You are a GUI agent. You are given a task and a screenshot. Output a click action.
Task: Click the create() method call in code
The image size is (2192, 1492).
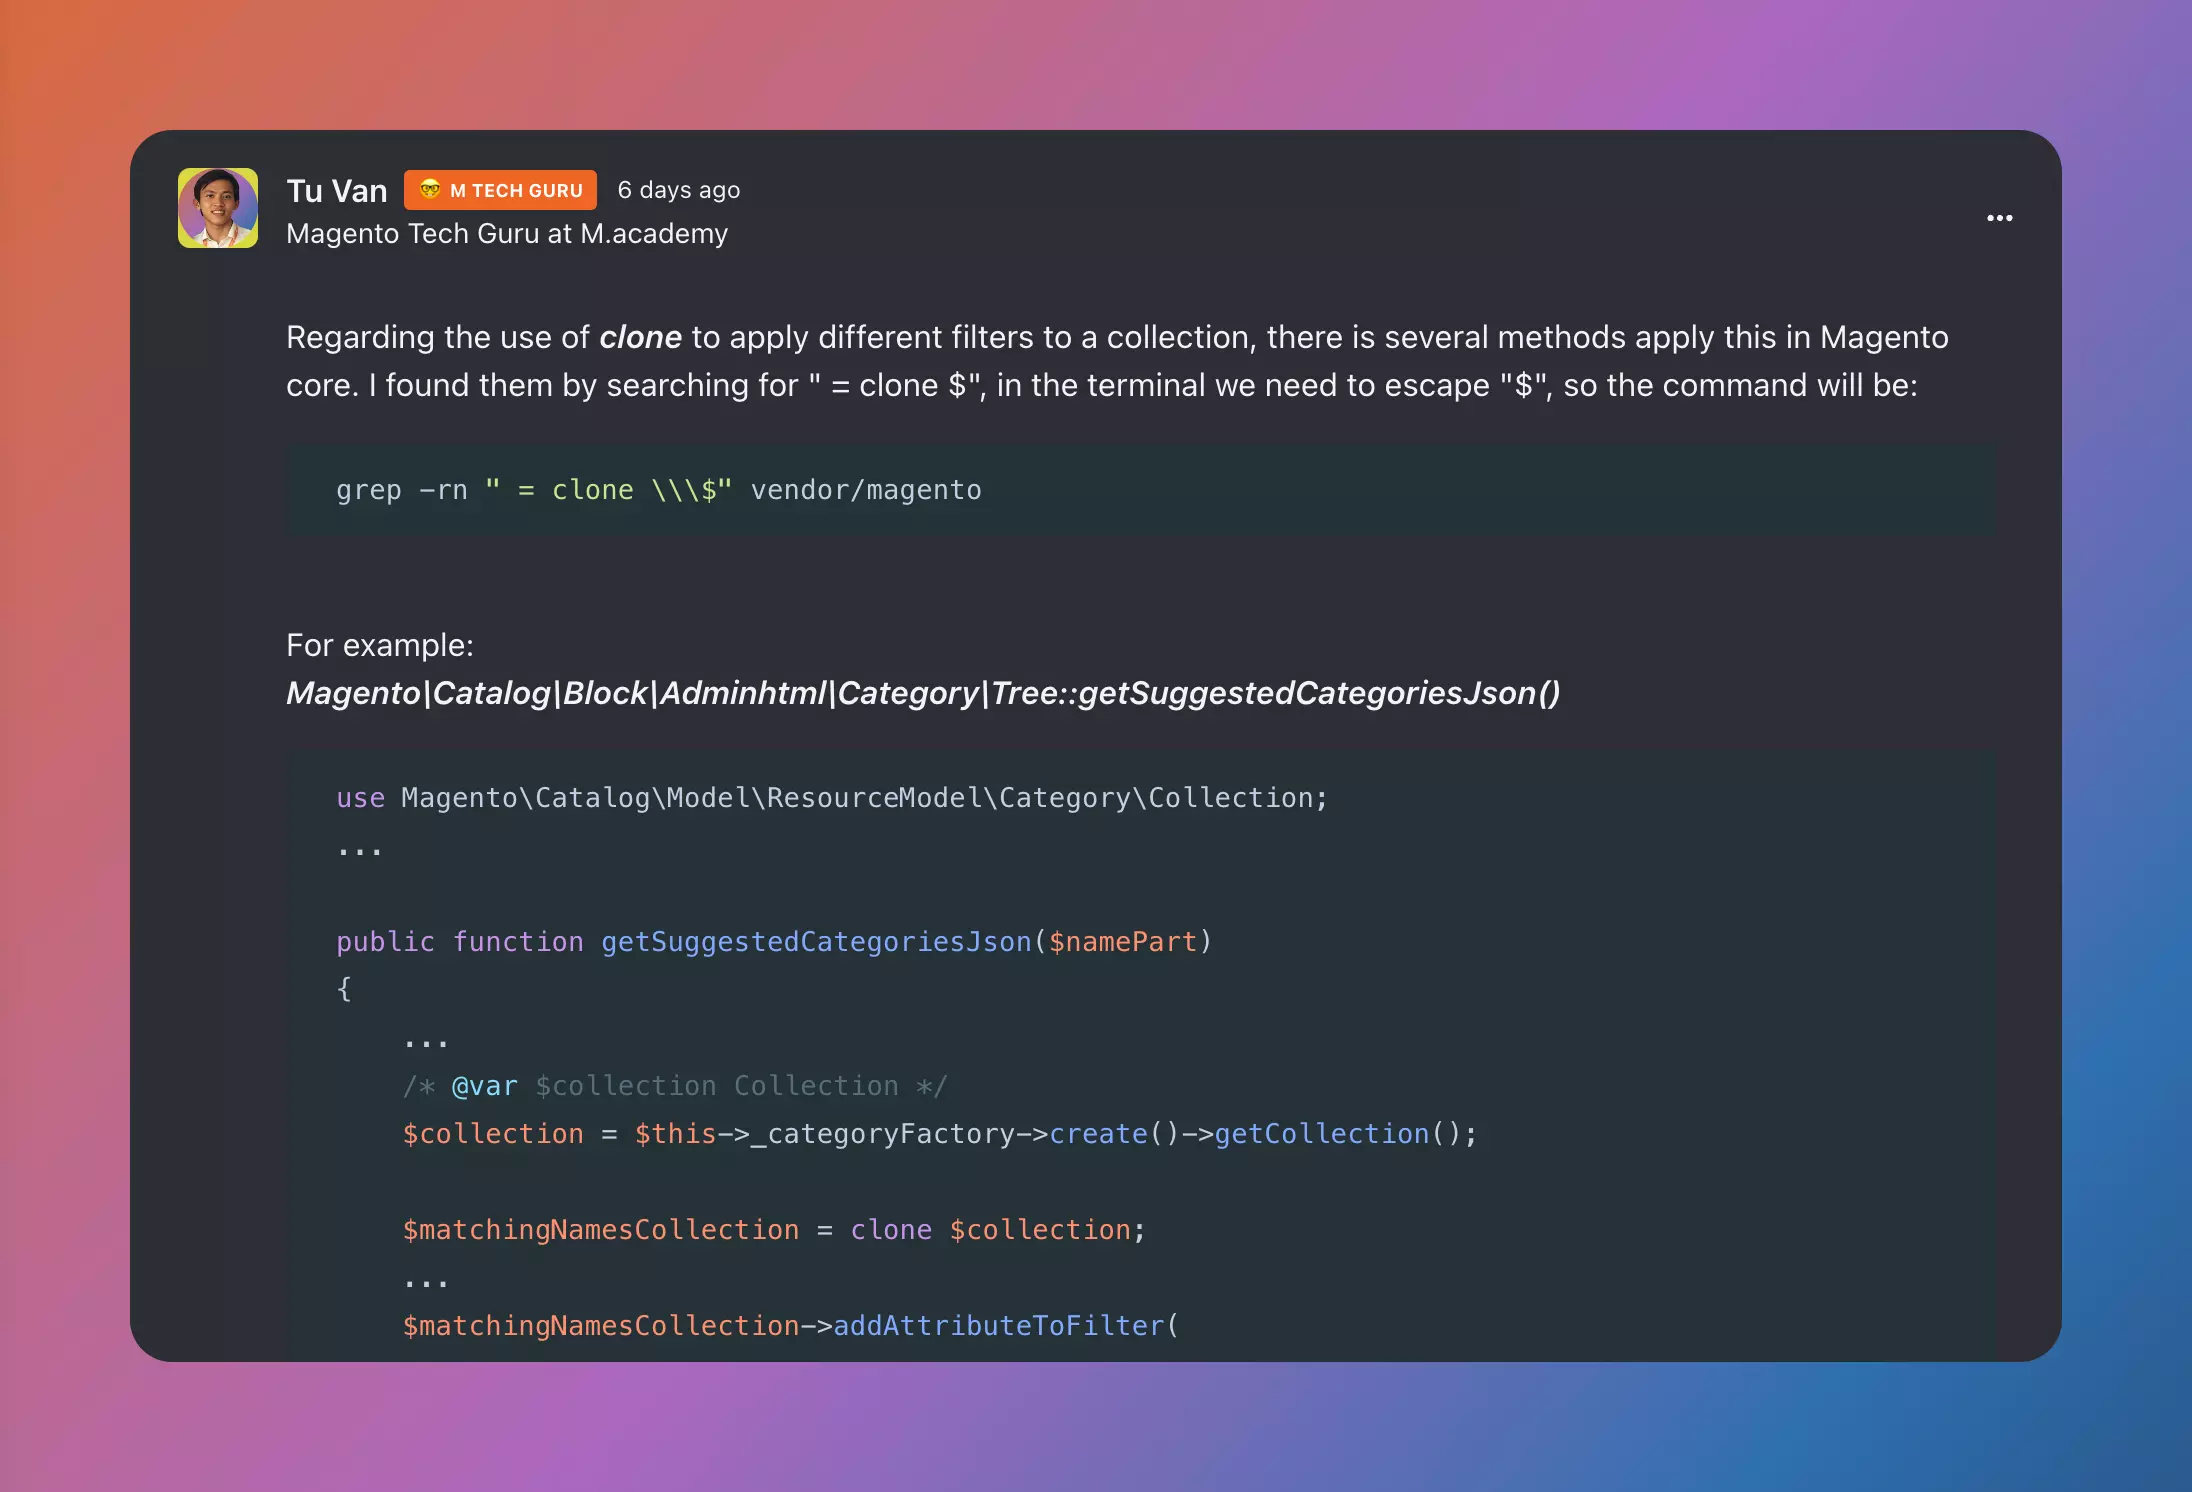coord(1098,1134)
